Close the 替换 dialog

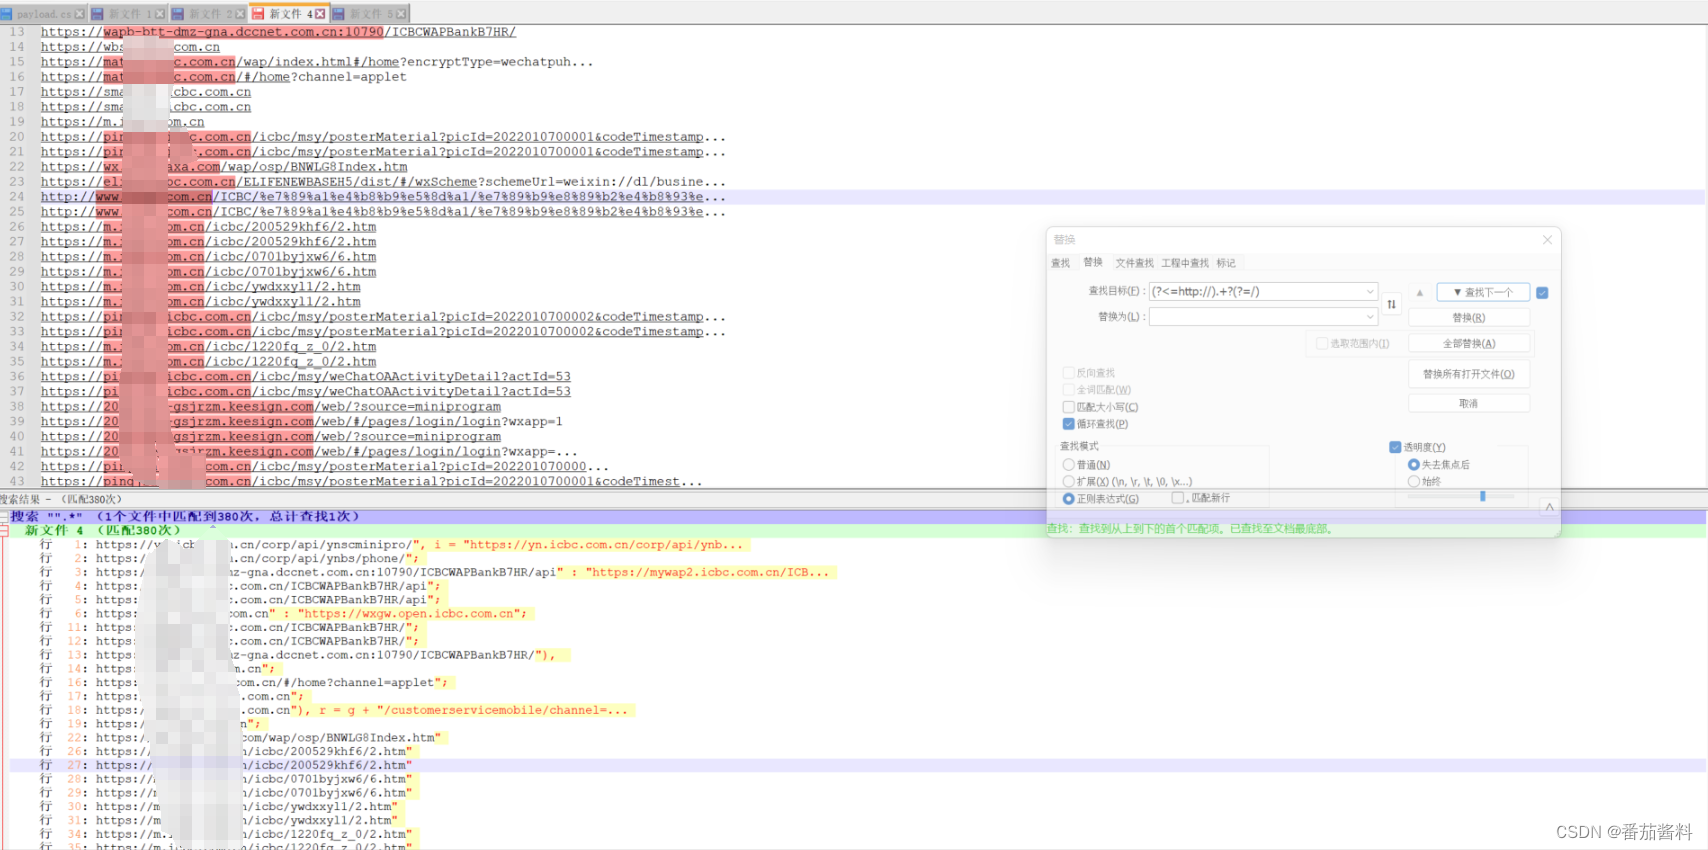[1547, 240]
